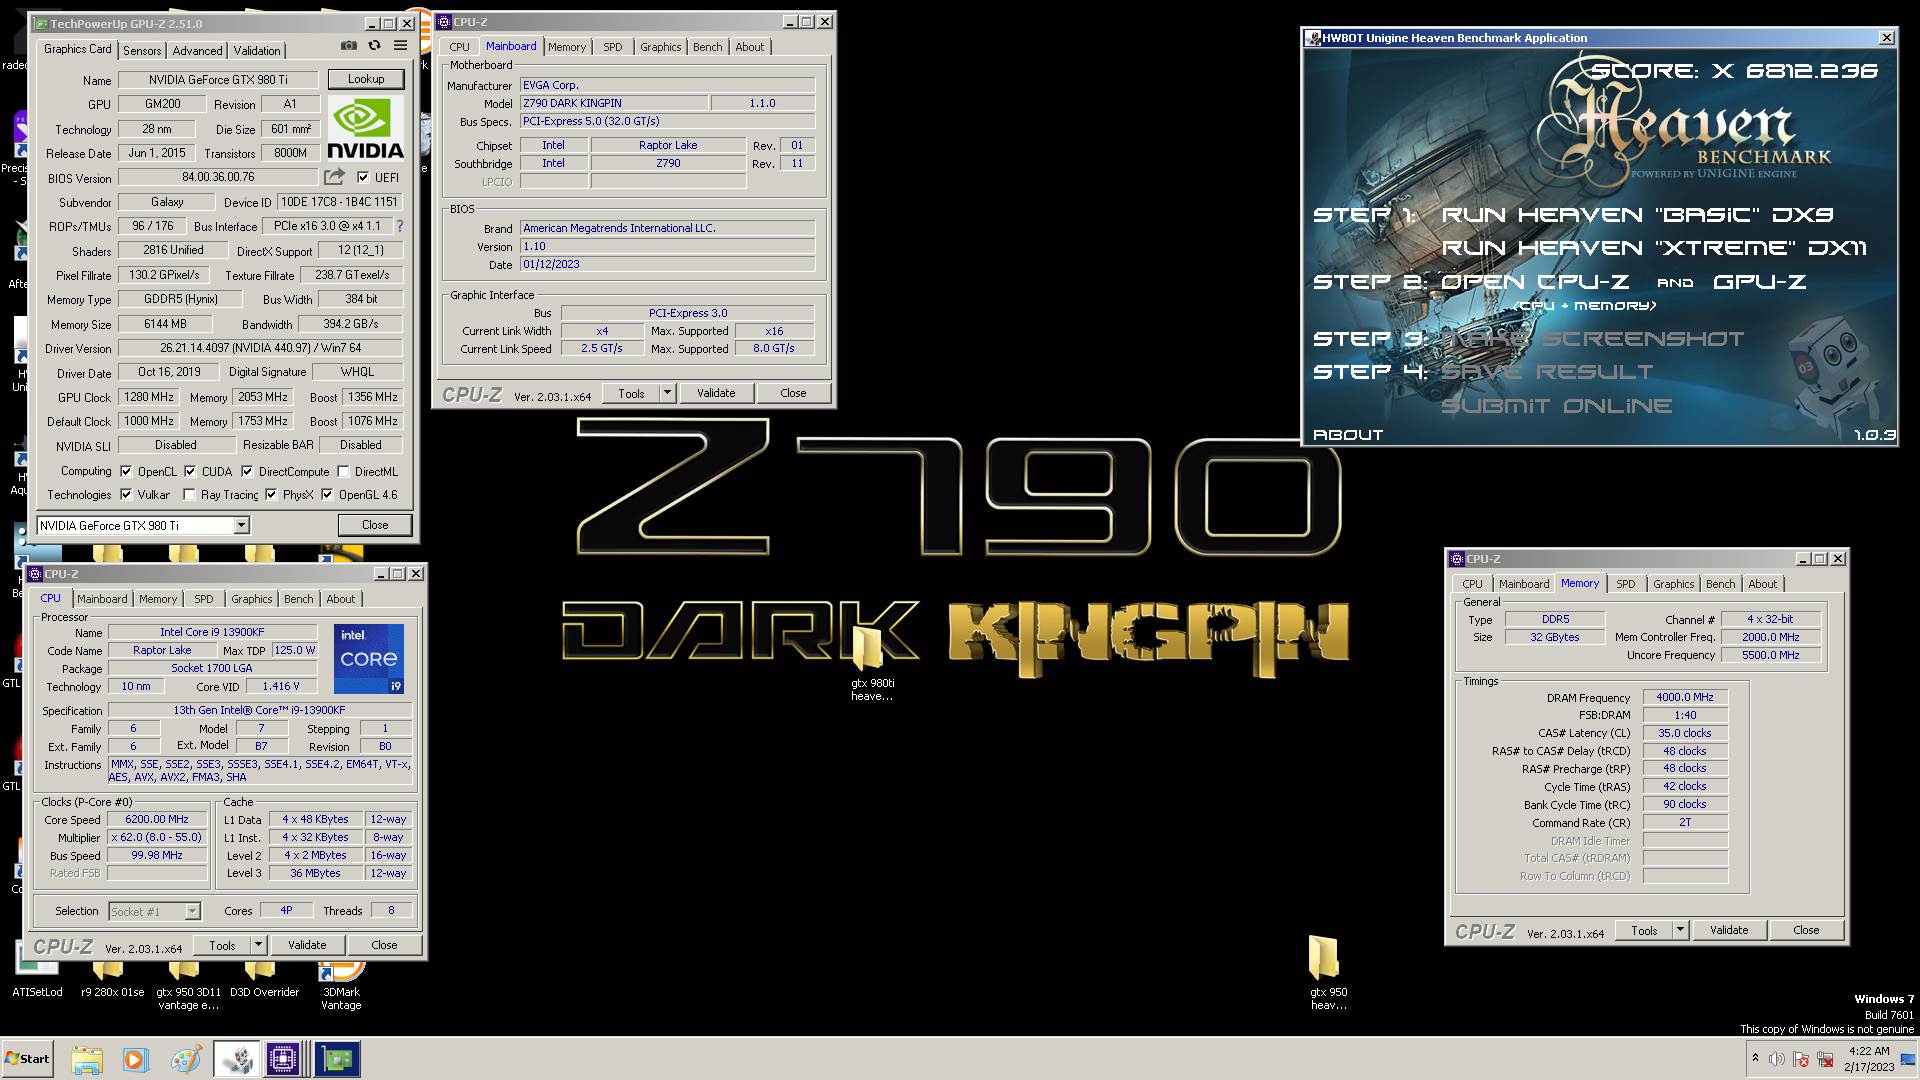Click the Action Center flag tray icon
The width and height of the screenshot is (1920, 1080).
click(x=1801, y=1059)
